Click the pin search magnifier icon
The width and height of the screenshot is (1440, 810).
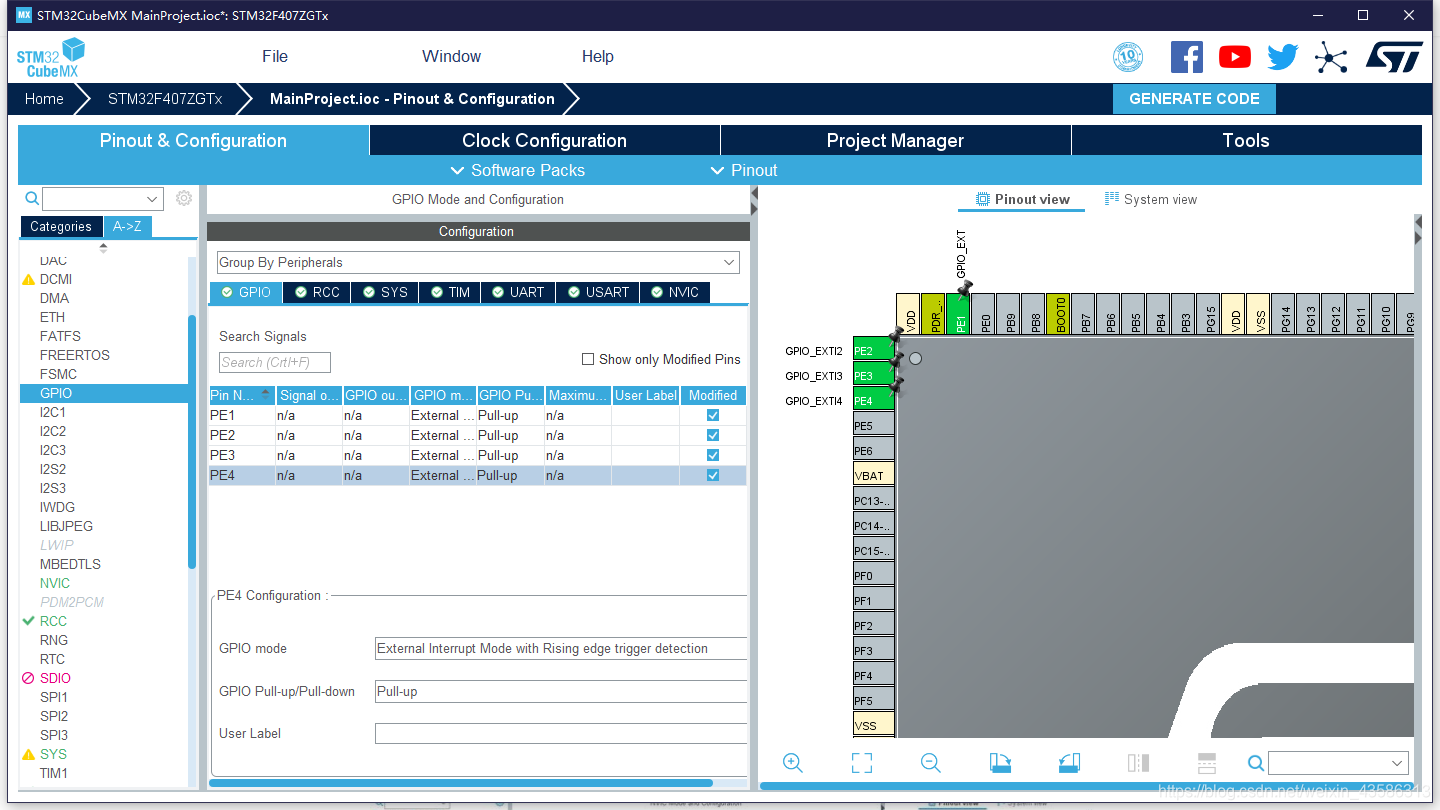[1256, 763]
